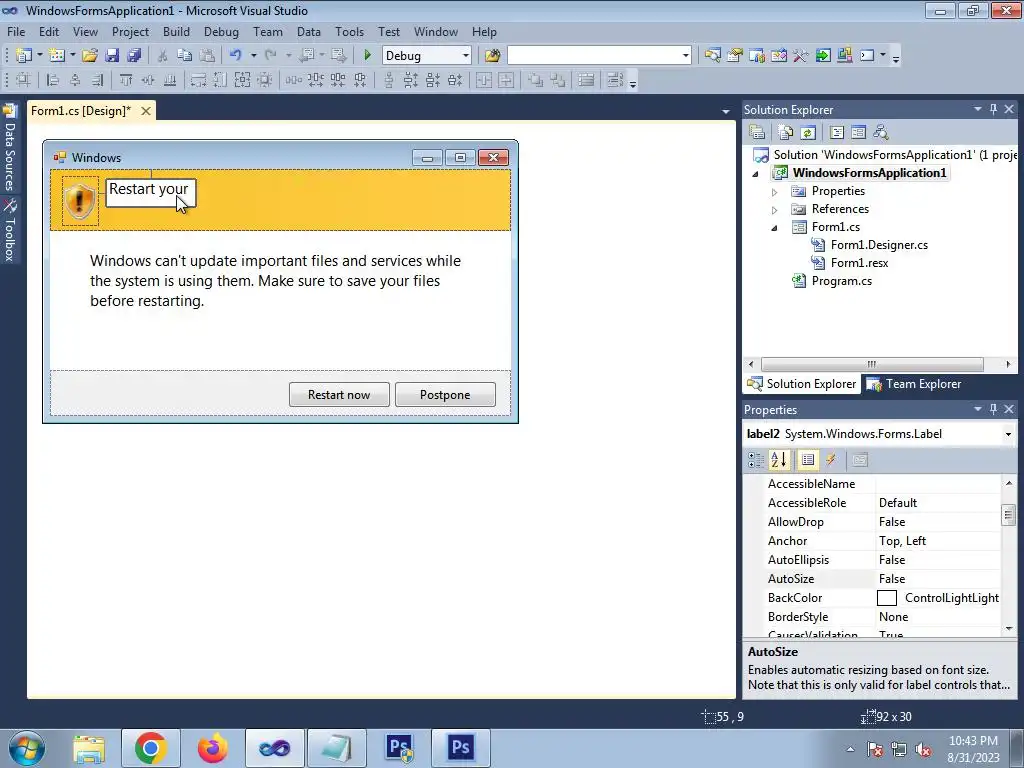The width and height of the screenshot is (1024, 768).
Task: Toggle Alphabetical sort in Properties panel
Action: pos(778,460)
